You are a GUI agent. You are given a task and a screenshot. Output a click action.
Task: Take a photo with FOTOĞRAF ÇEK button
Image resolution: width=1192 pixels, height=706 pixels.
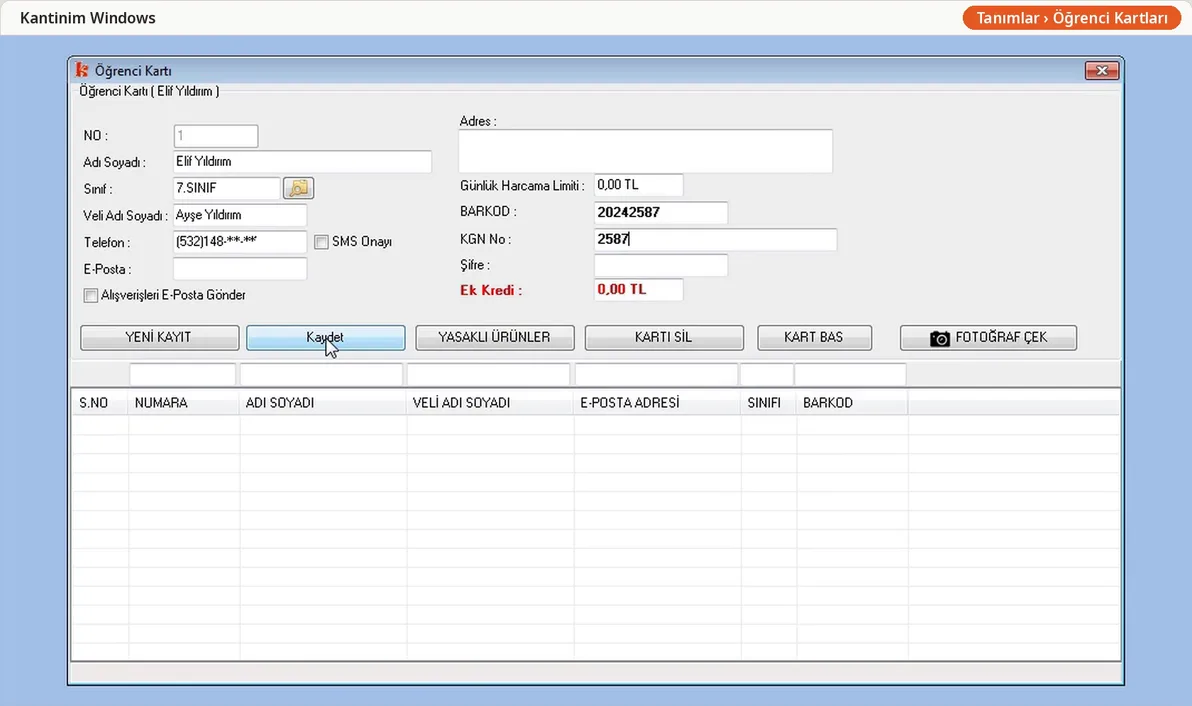coord(988,337)
